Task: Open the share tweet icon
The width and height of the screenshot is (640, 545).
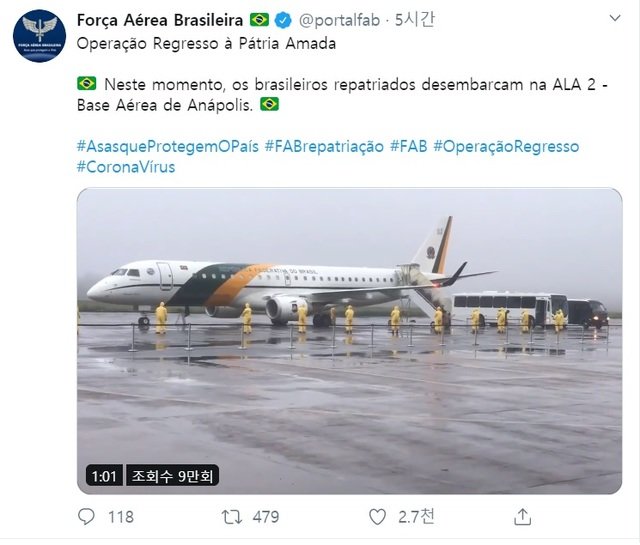Action: coord(522,517)
